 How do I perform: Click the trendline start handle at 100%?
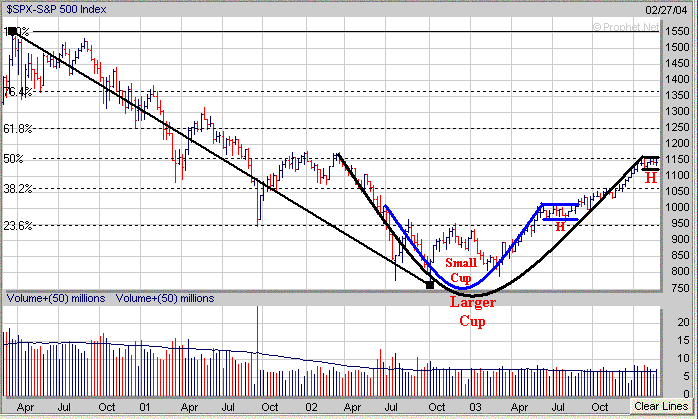coord(12,31)
